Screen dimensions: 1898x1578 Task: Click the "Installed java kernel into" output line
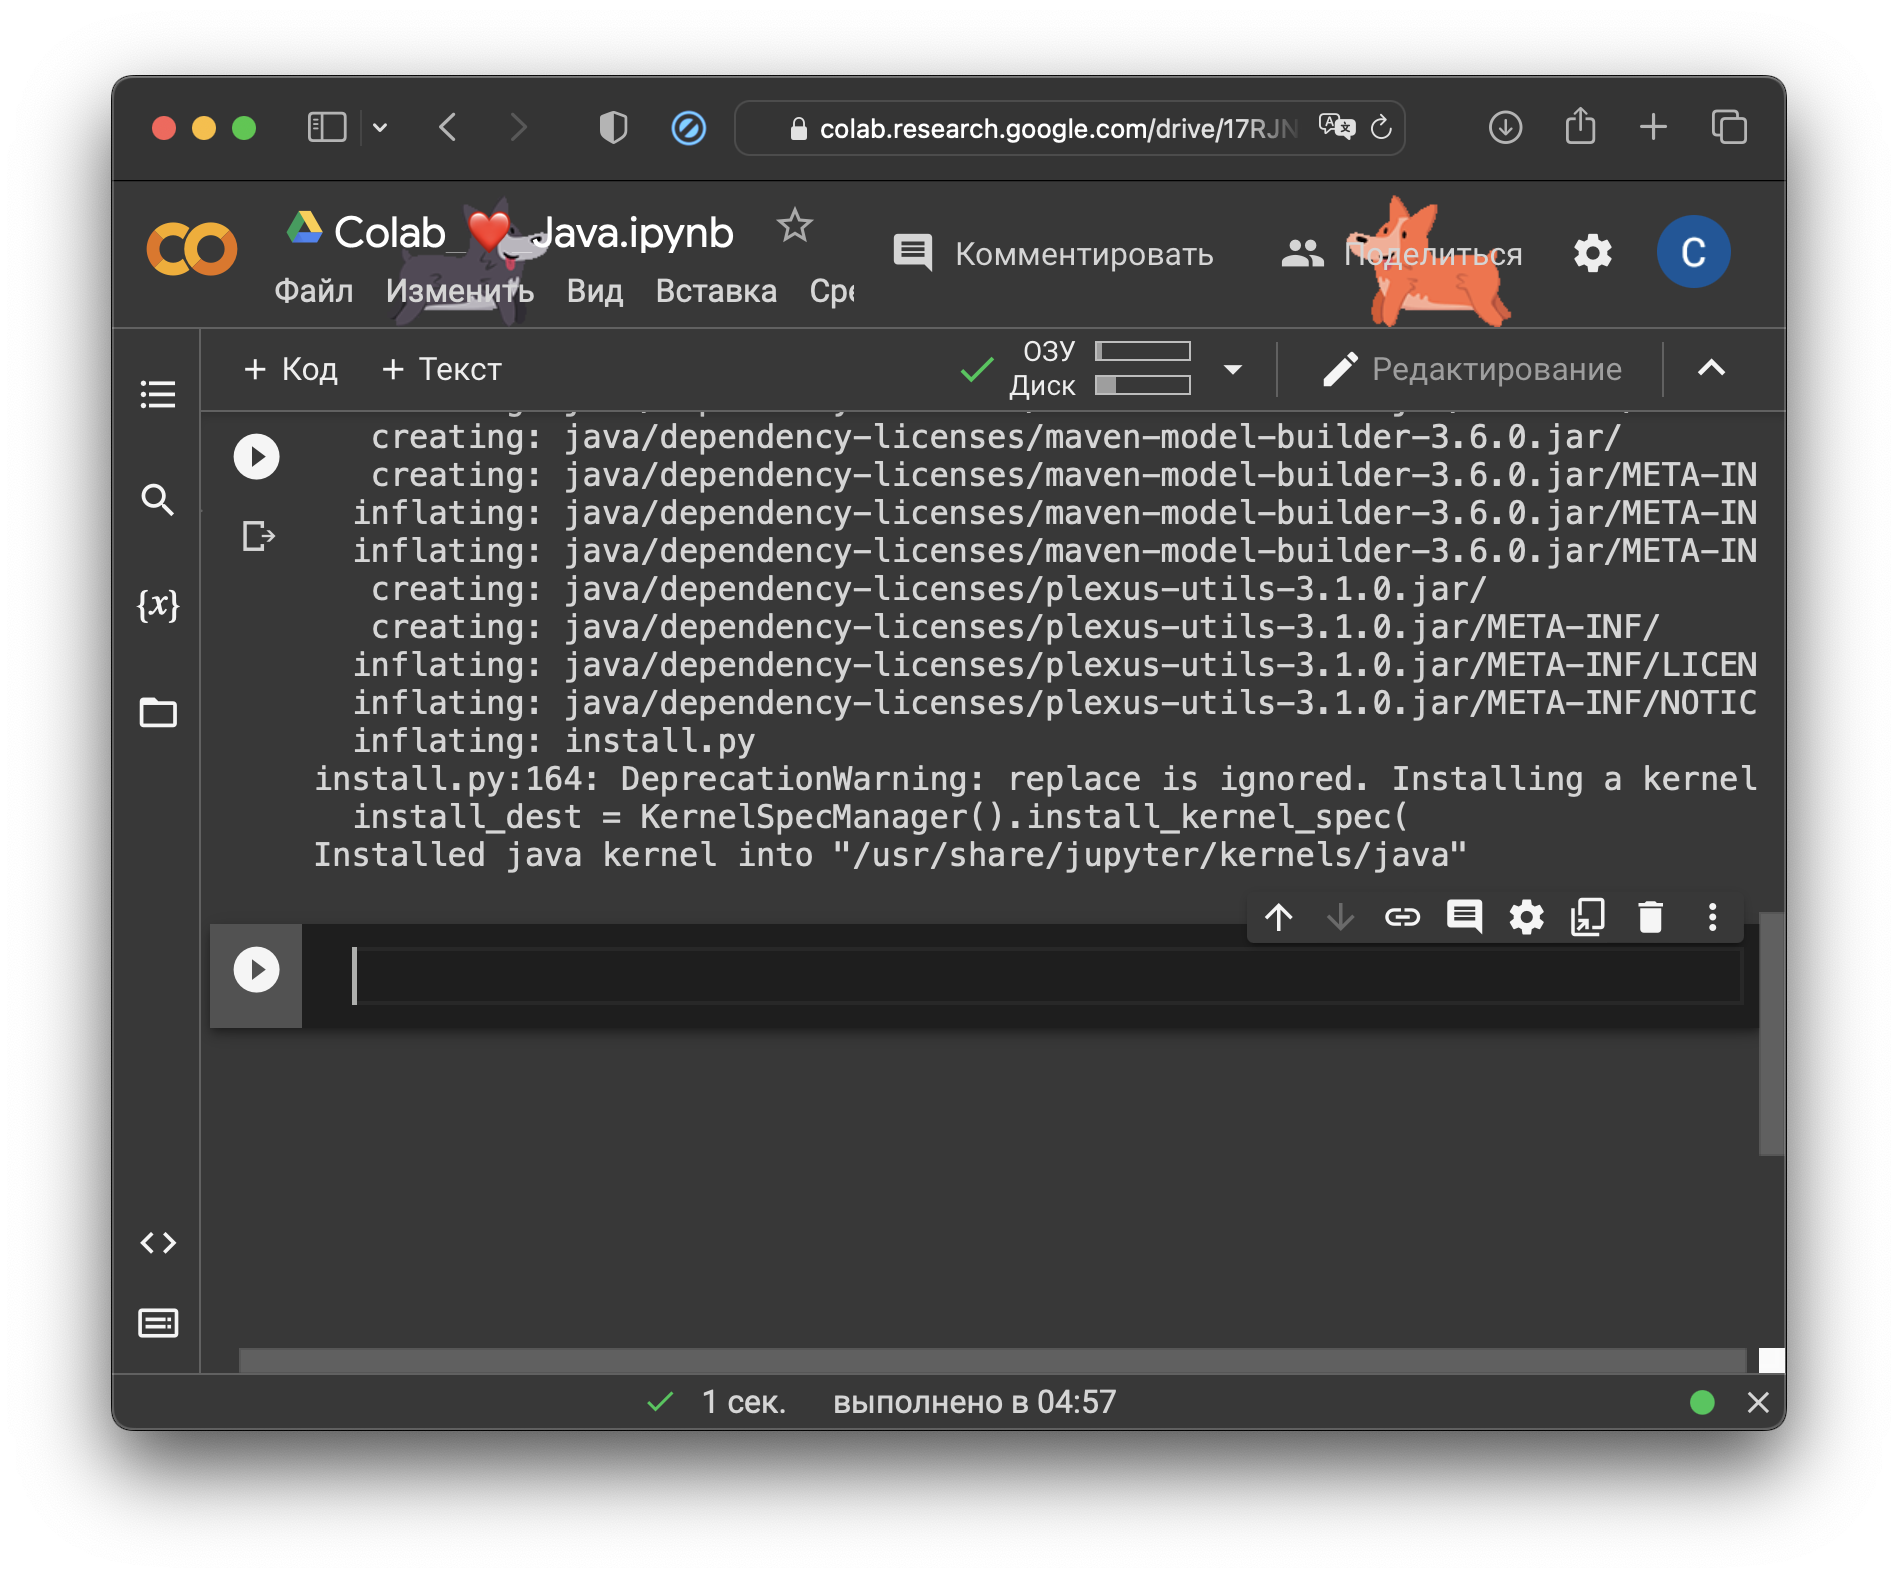890,855
